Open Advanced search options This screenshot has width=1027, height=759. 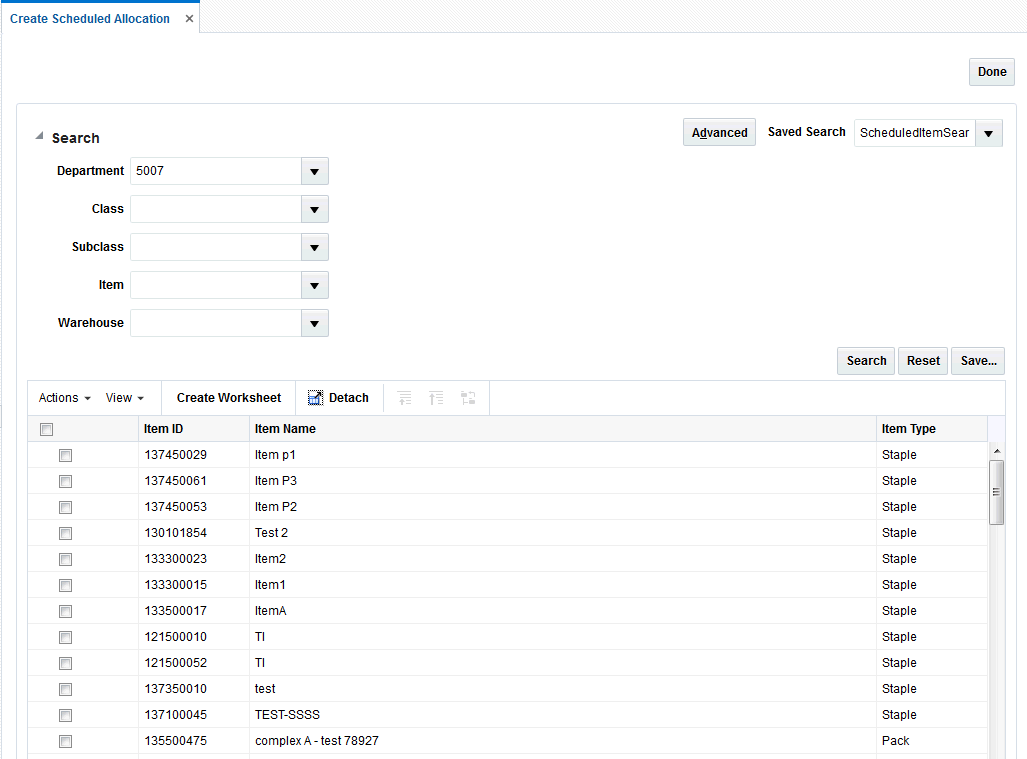pos(719,131)
